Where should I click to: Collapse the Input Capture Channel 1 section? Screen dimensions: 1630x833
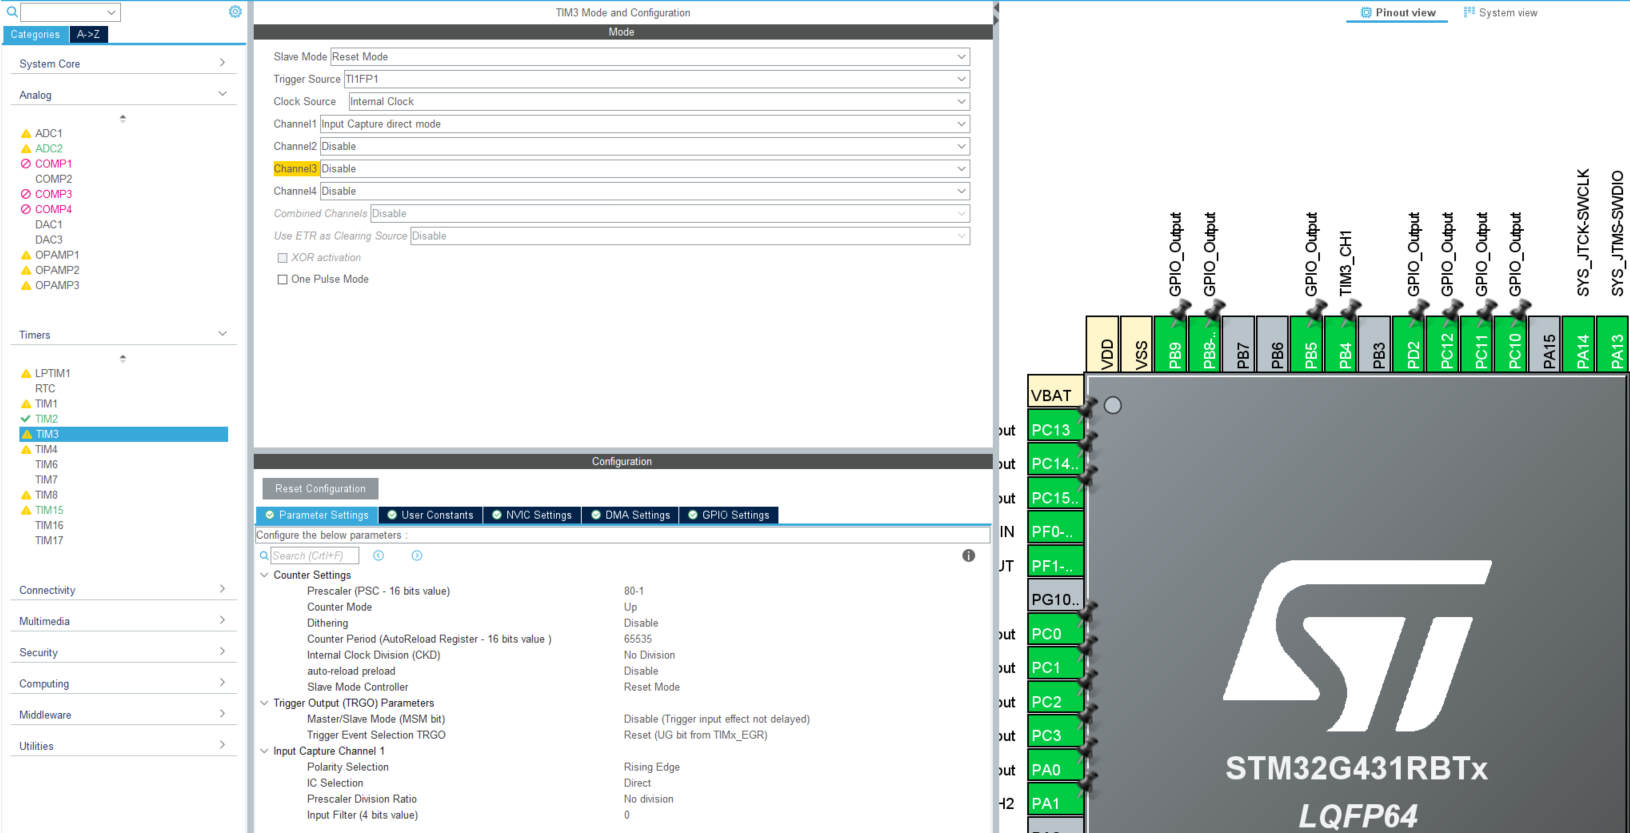[x=264, y=751]
